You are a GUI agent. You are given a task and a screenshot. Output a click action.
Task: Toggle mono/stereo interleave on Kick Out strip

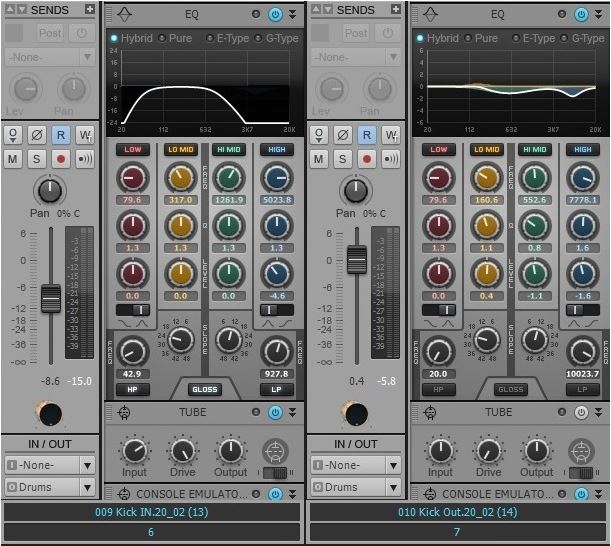pos(319,135)
